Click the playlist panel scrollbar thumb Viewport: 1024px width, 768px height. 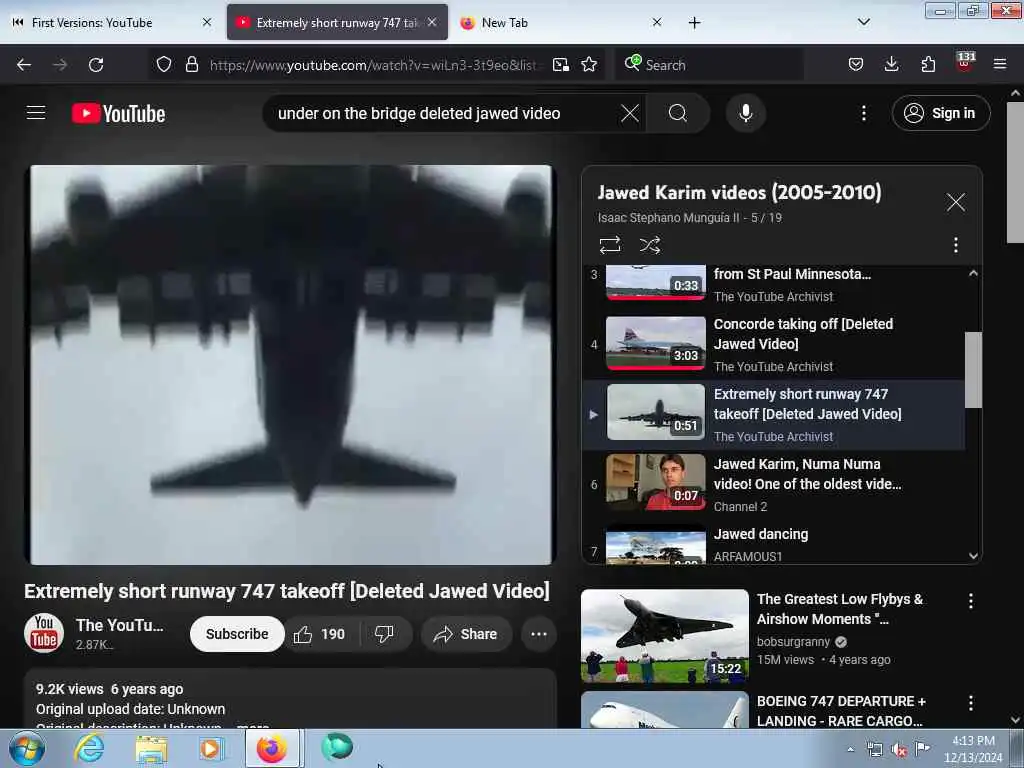[x=973, y=370]
